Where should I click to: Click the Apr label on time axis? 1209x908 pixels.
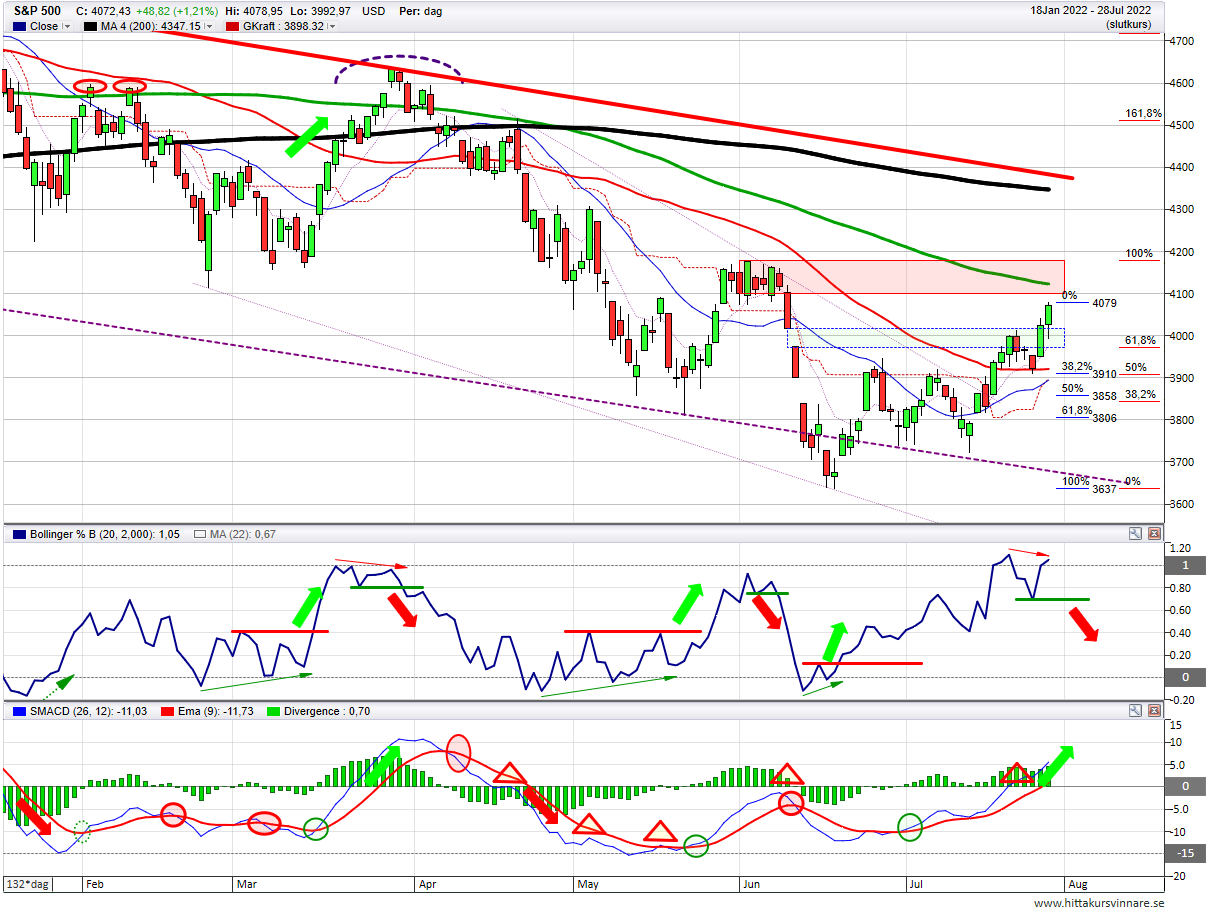(427, 885)
